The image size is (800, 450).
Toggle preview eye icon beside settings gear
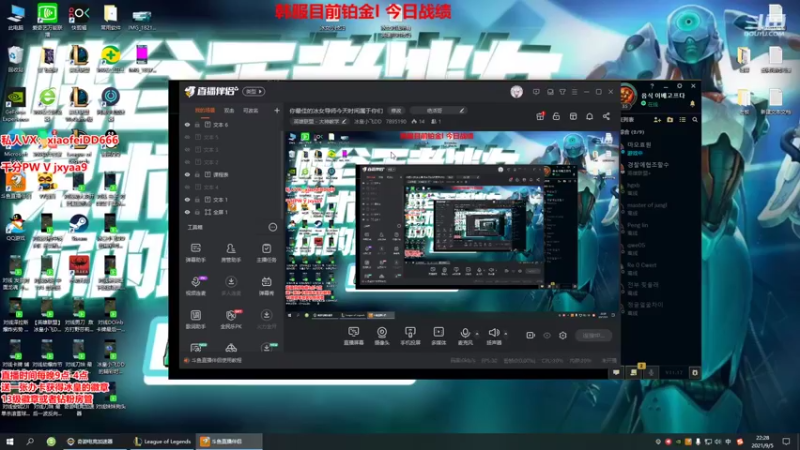547,335
